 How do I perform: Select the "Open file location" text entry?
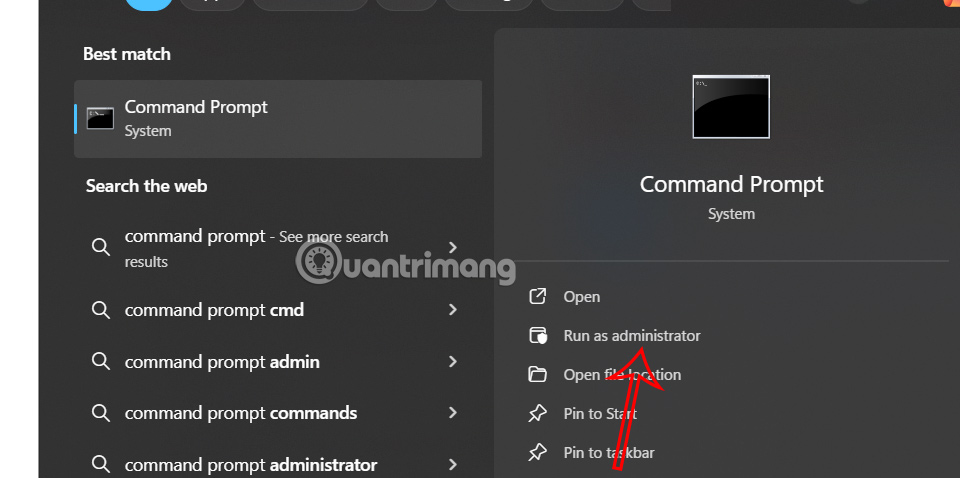click(622, 375)
